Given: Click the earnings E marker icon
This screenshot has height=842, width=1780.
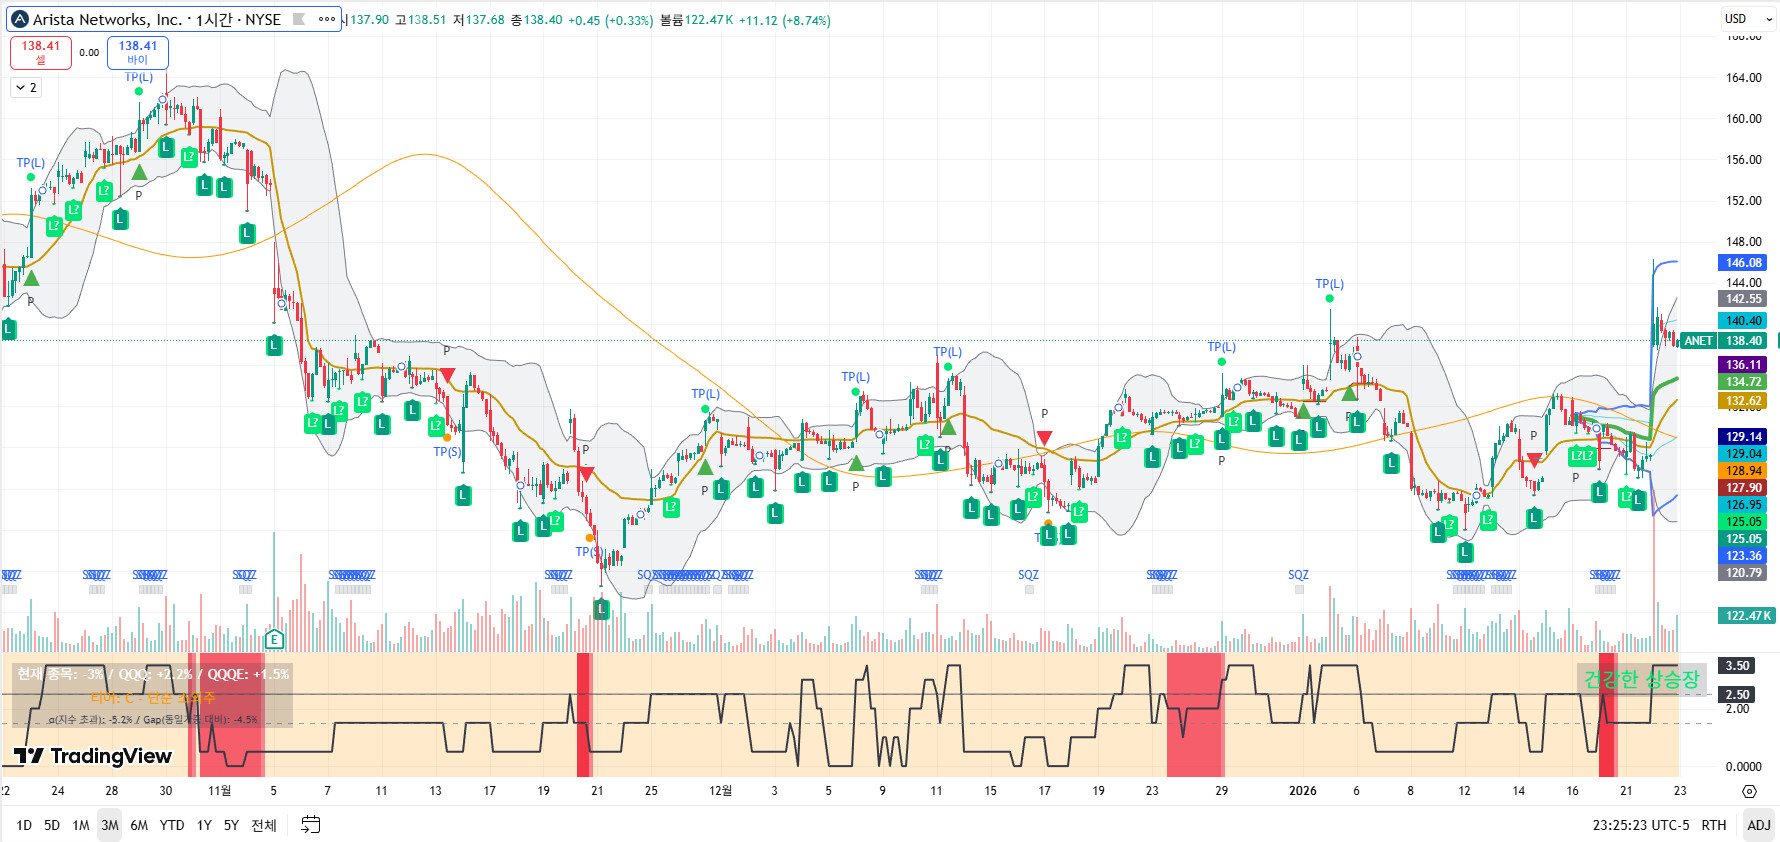Looking at the screenshot, I should [274, 640].
